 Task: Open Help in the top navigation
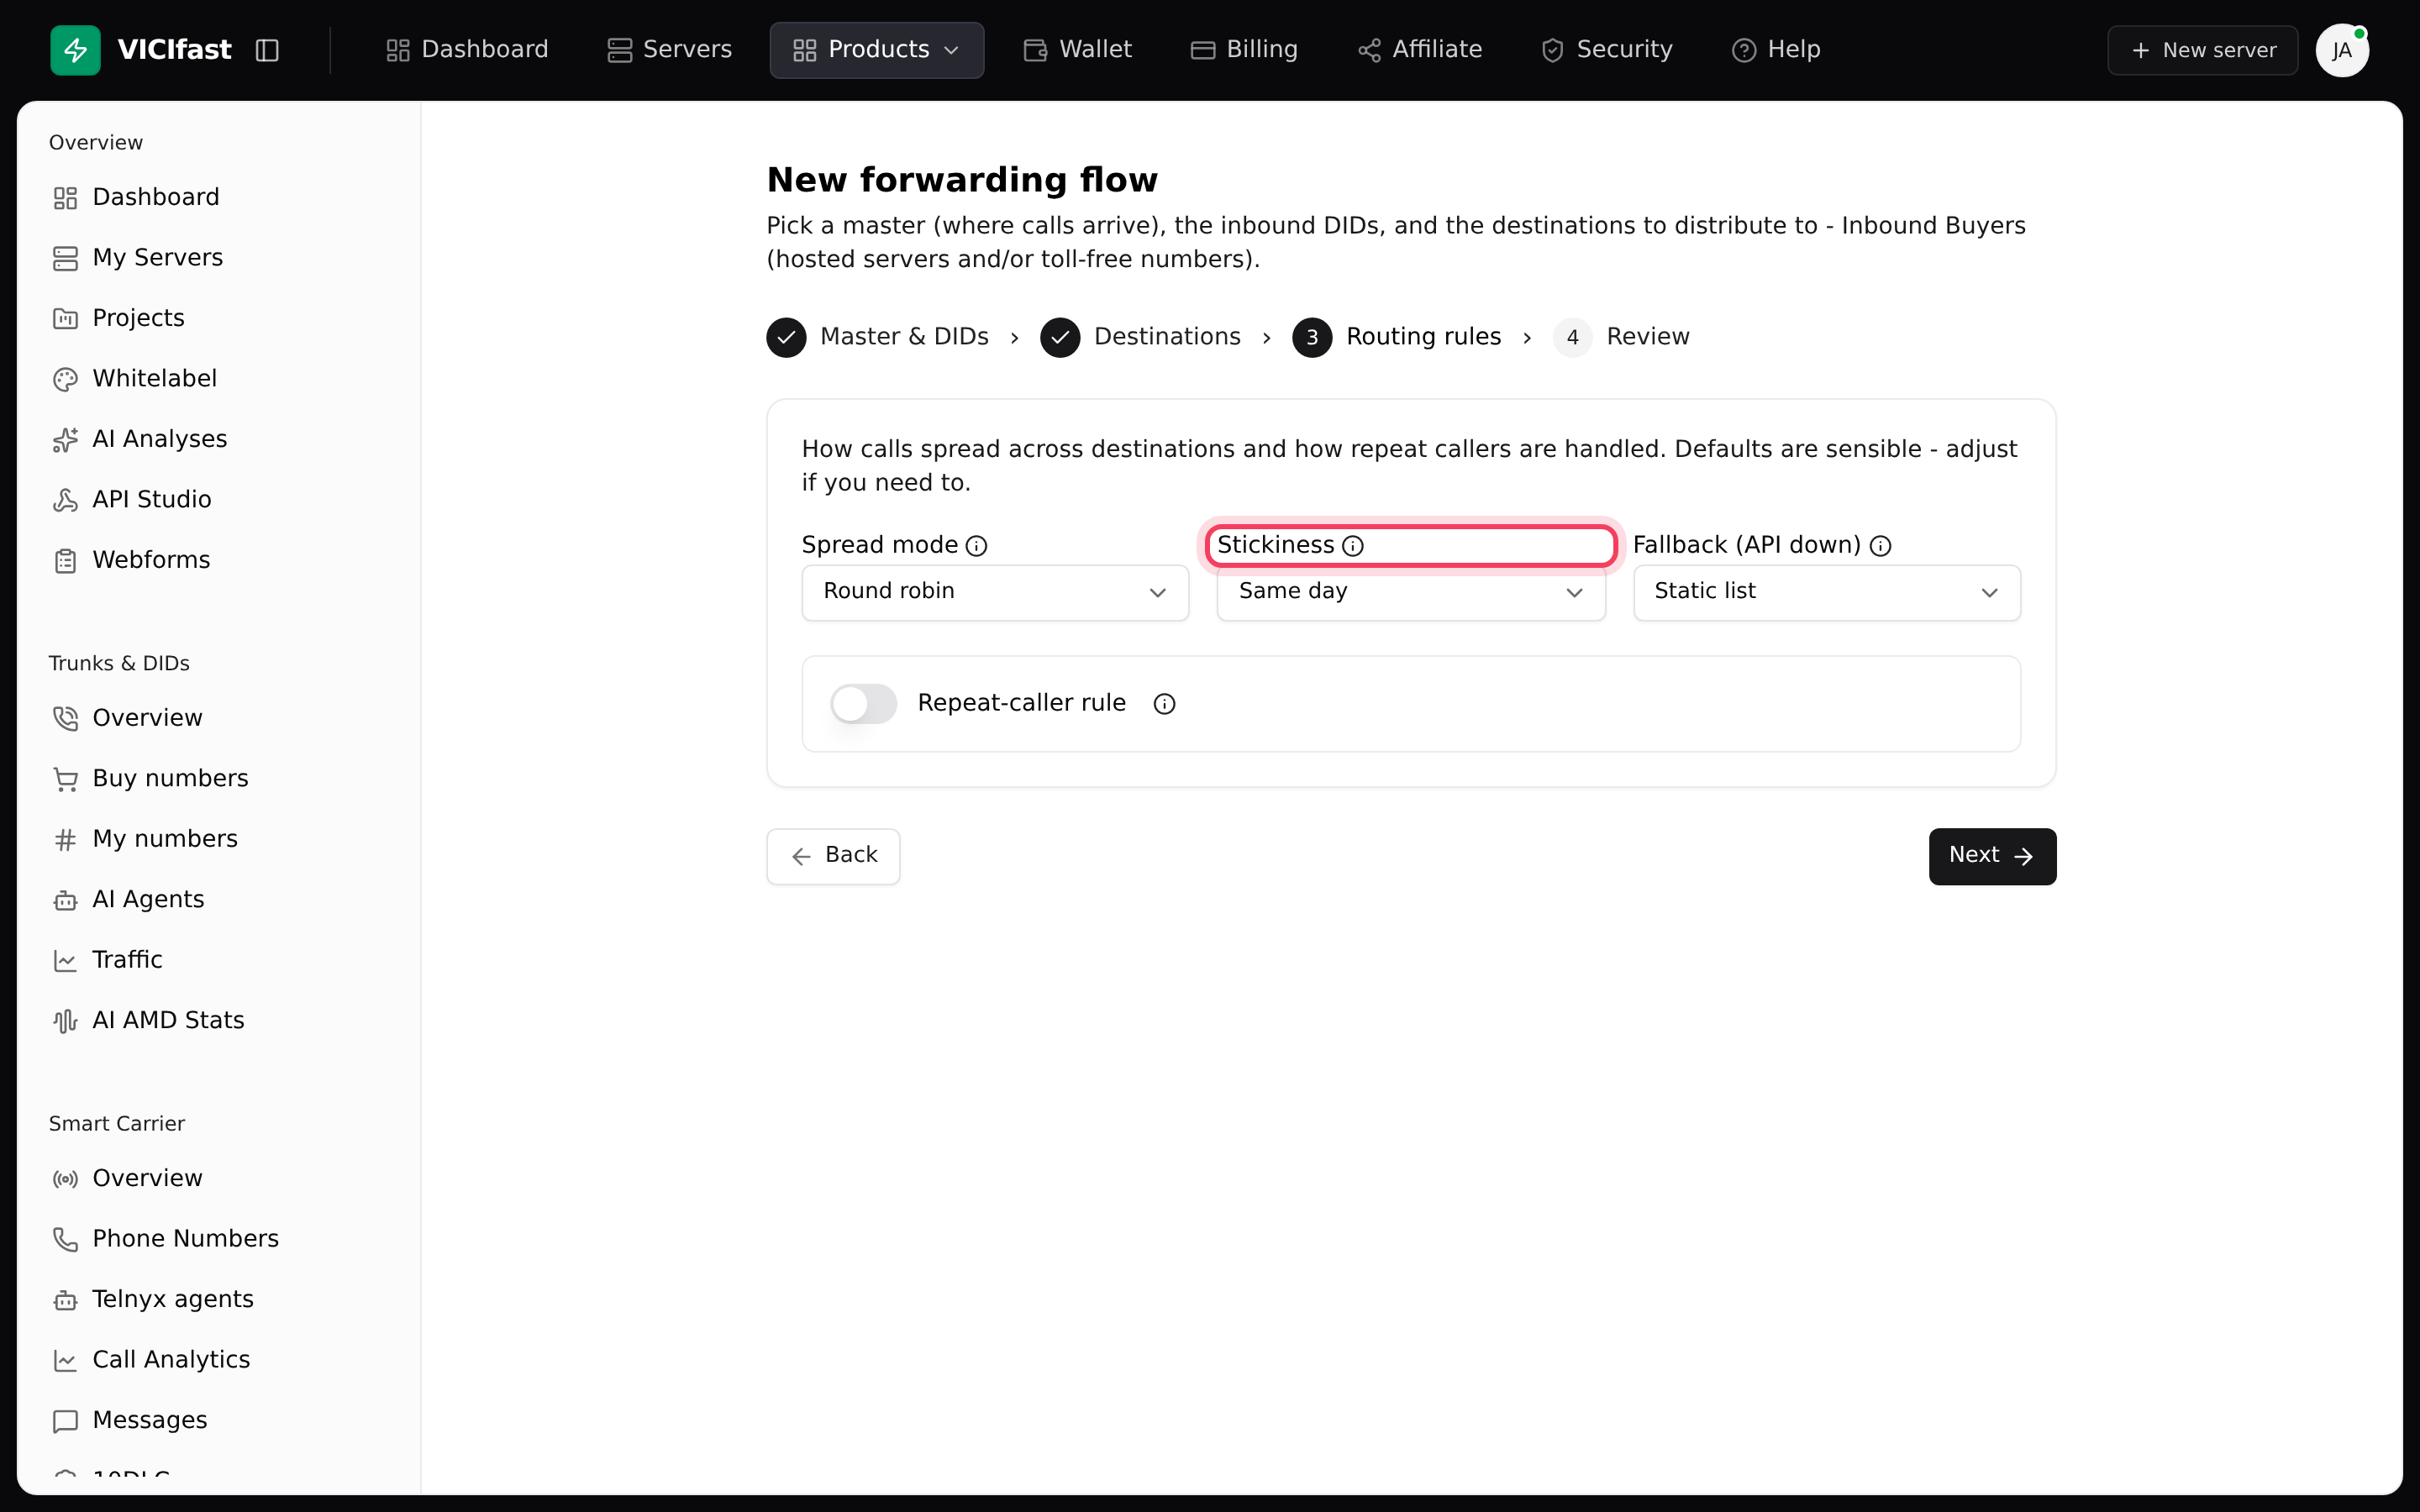coord(1776,50)
